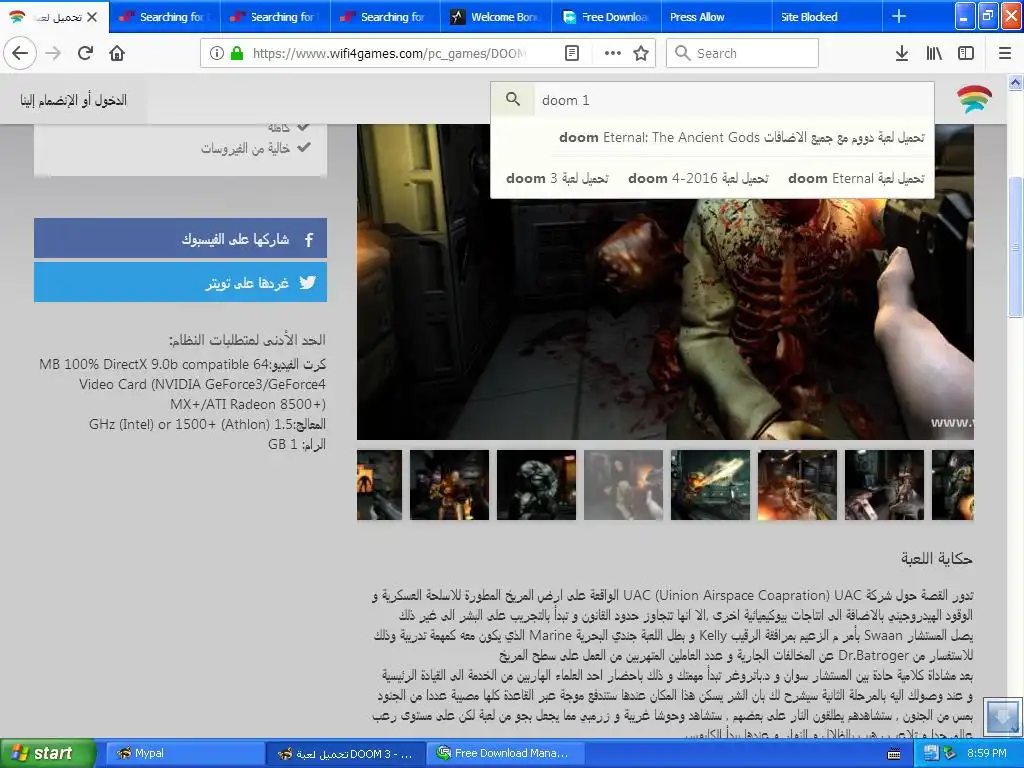Open faded thumbnail with orange muzzle flash

tap(623, 485)
